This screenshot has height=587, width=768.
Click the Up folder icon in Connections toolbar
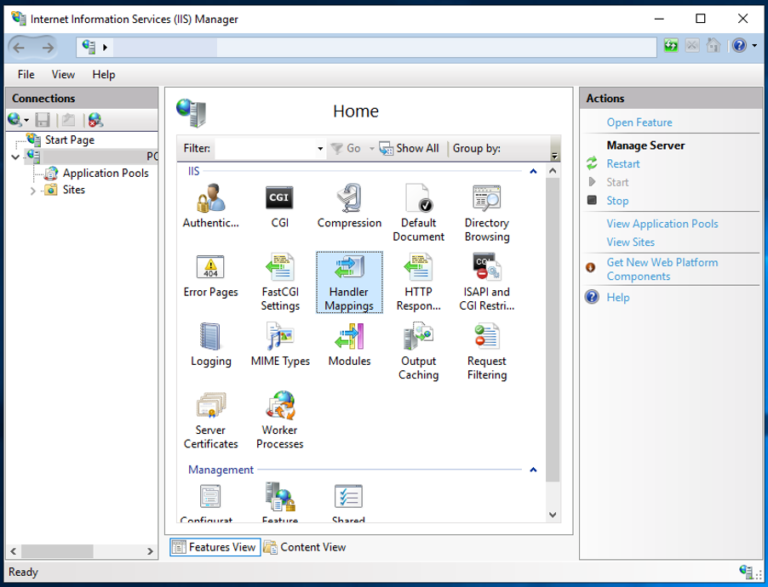[68, 120]
